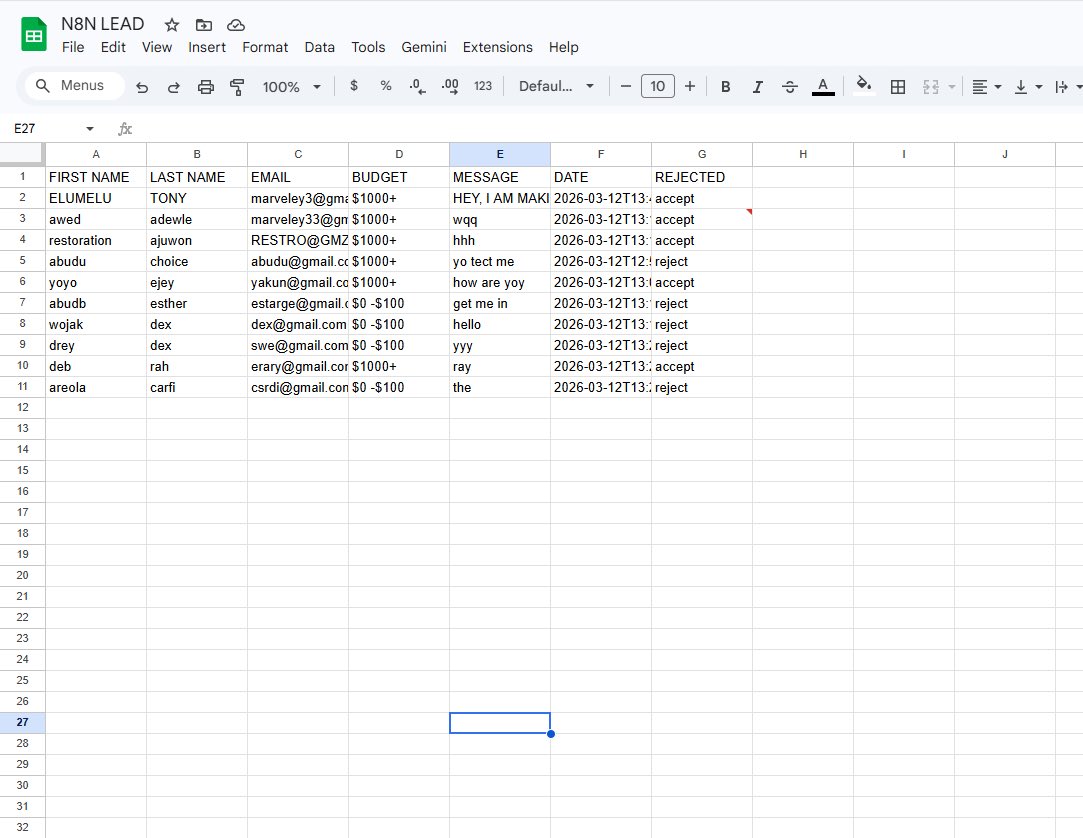The height and width of the screenshot is (838, 1083).
Task: Open the zoom 100% dropdown
Action: 291,86
